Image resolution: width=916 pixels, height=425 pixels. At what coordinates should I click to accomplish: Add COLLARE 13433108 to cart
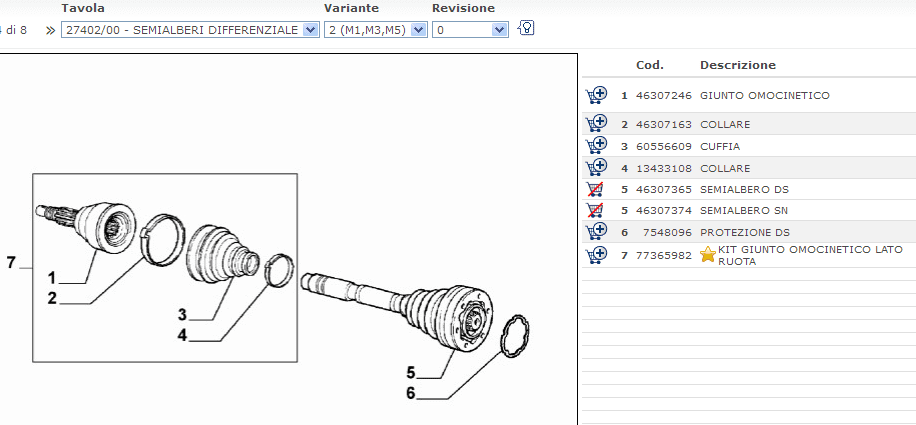(x=596, y=168)
